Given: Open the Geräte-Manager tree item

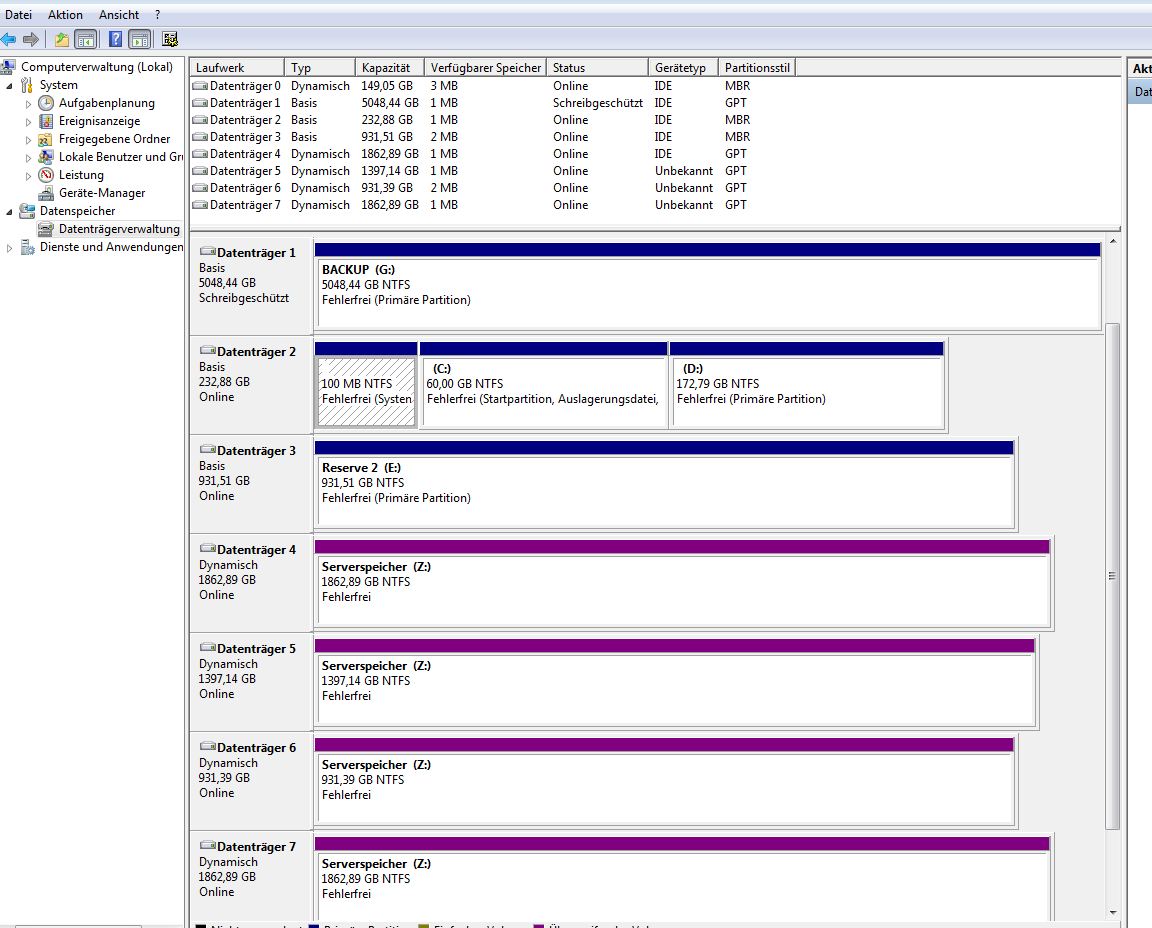Looking at the screenshot, I should 101,193.
